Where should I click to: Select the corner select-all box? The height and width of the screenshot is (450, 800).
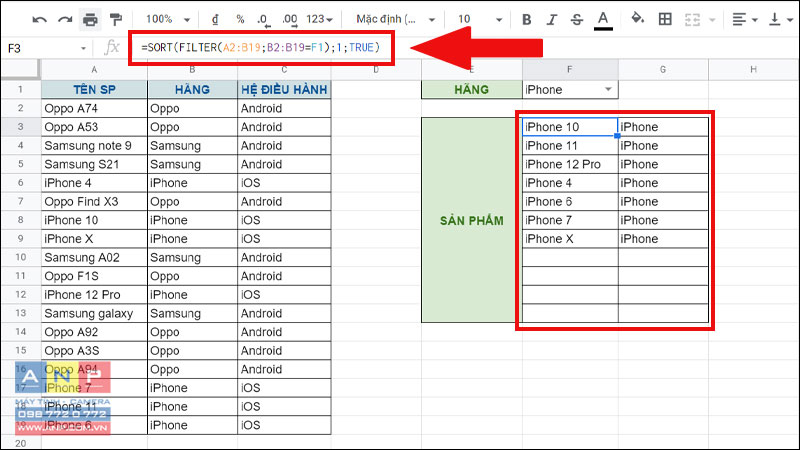(x=20, y=69)
